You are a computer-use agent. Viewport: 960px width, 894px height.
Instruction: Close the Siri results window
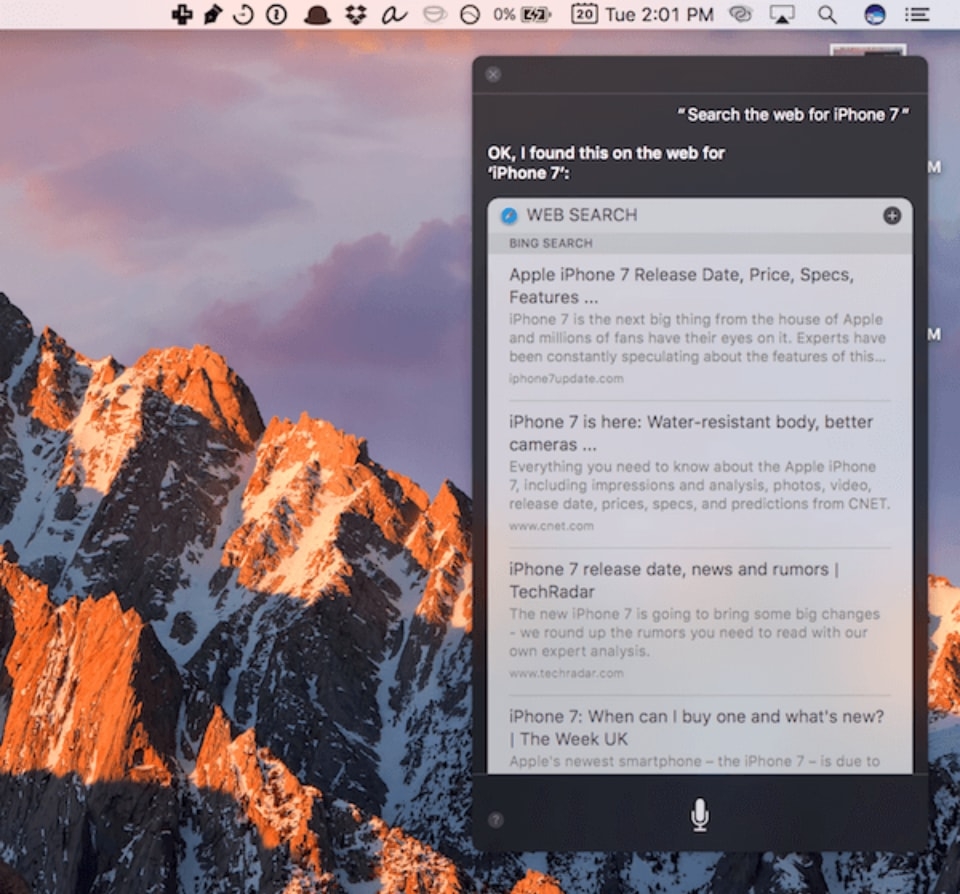[x=493, y=74]
